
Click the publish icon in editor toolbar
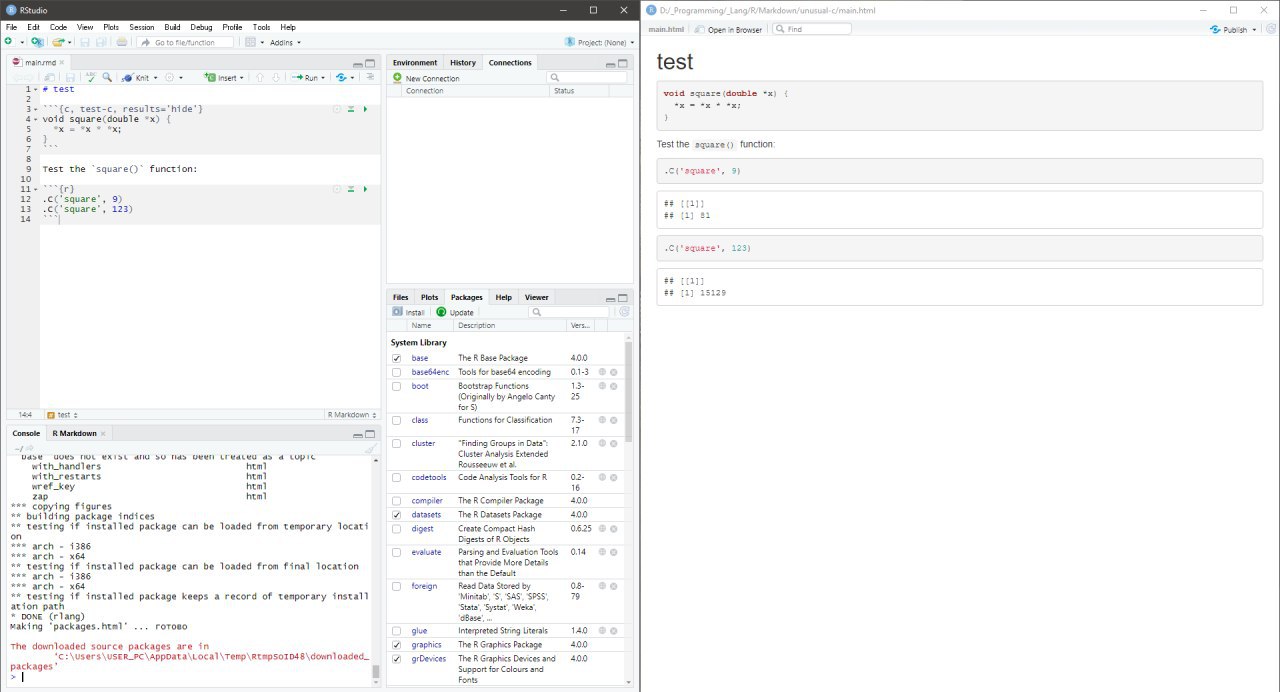pyautogui.click(x=343, y=77)
